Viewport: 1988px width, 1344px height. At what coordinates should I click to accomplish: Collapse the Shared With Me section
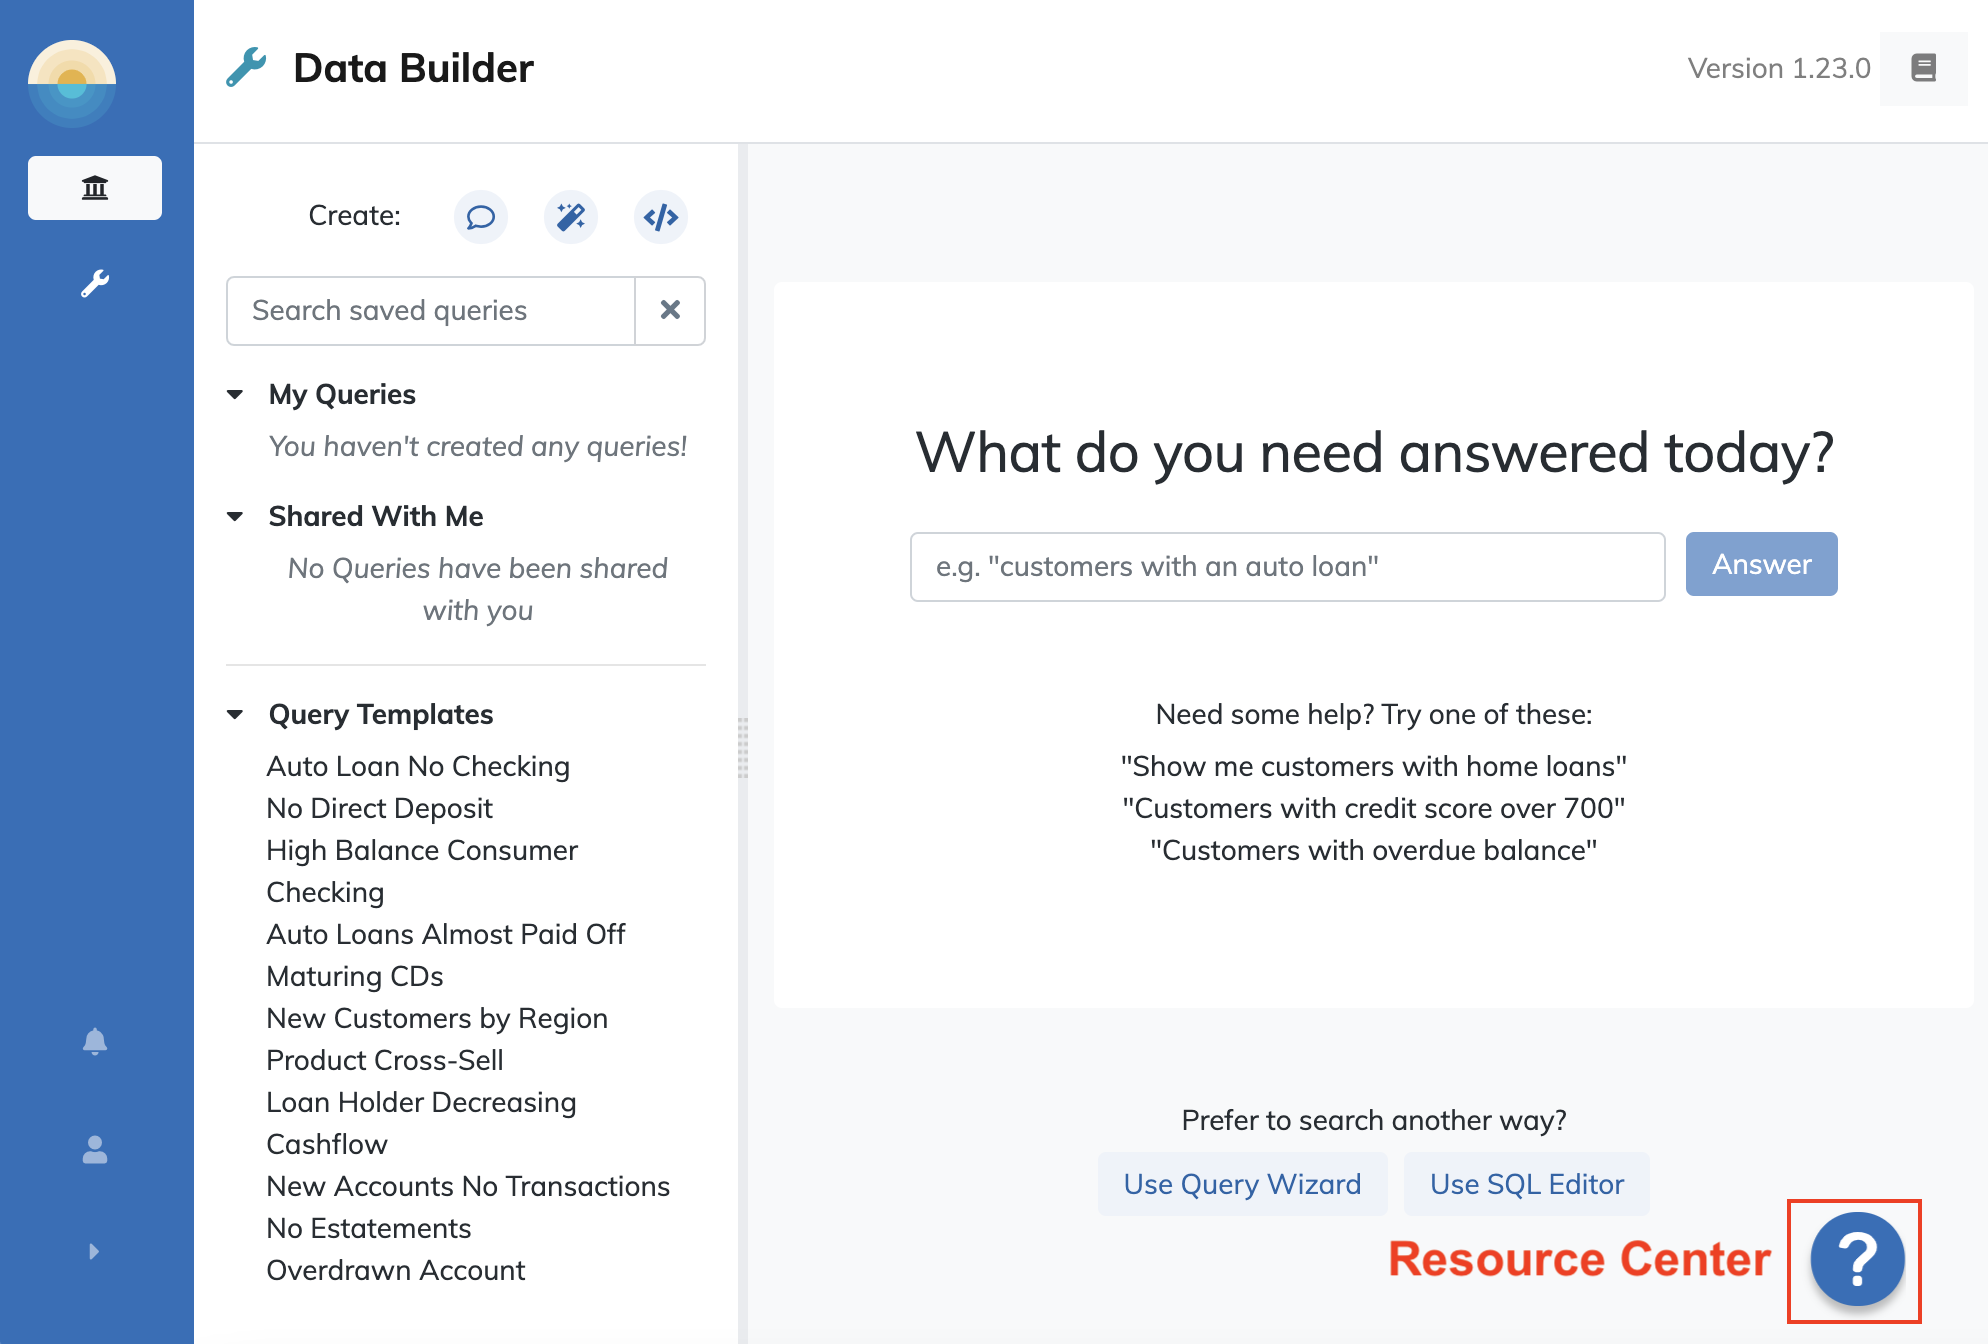tap(235, 517)
